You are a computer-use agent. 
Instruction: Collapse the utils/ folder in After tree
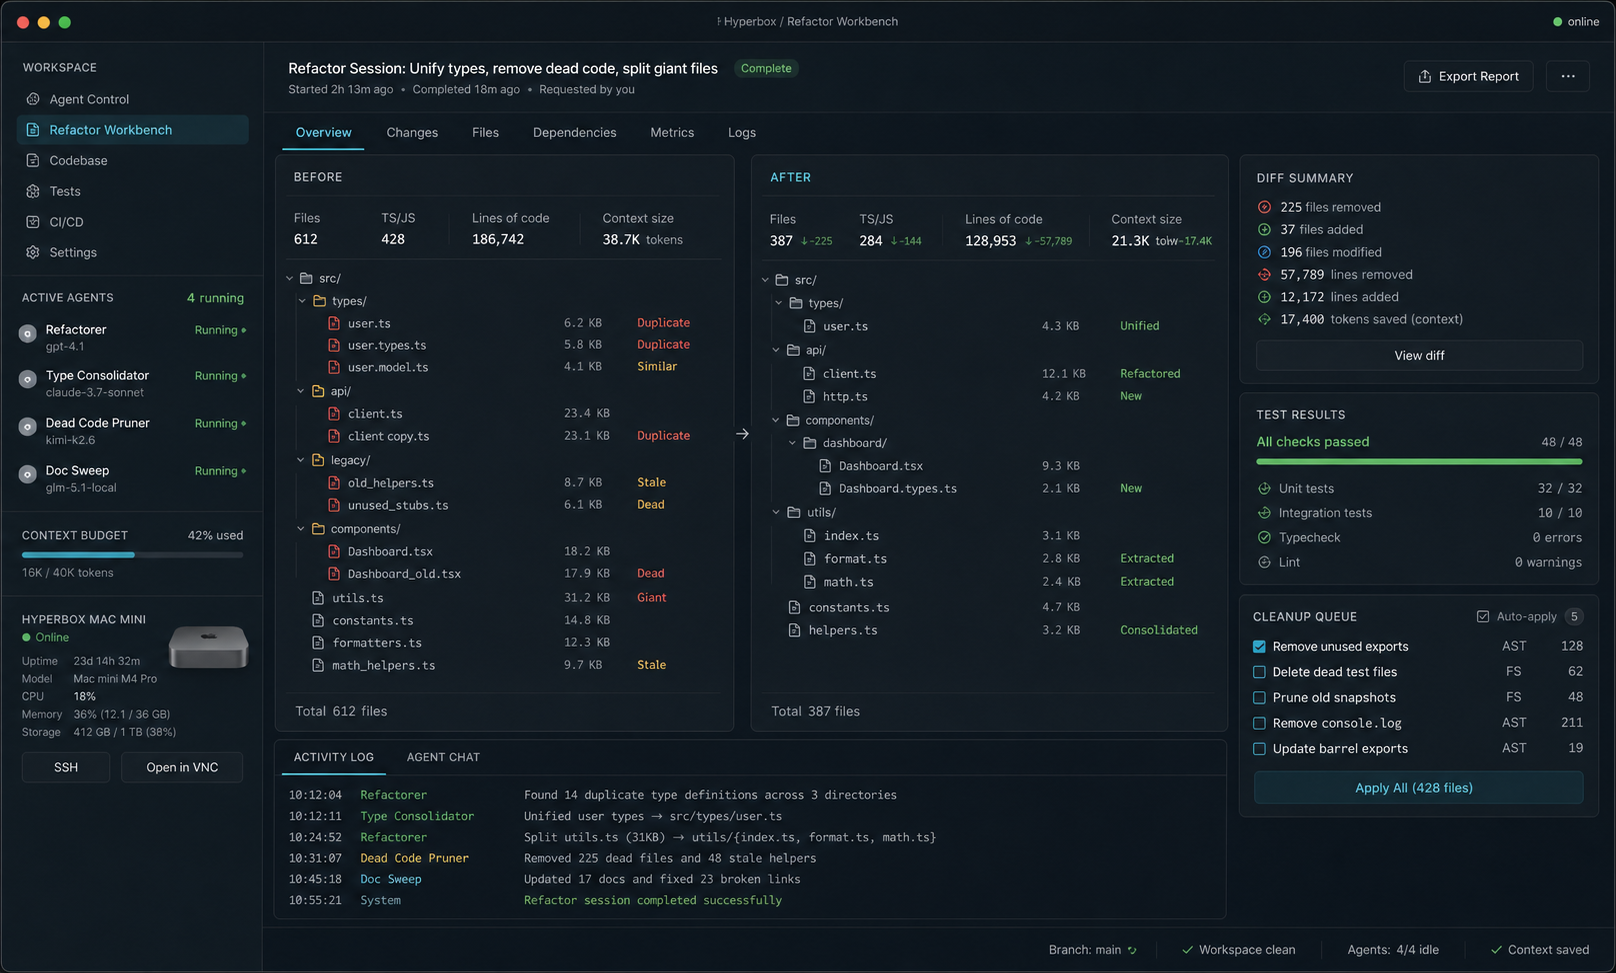coord(776,512)
